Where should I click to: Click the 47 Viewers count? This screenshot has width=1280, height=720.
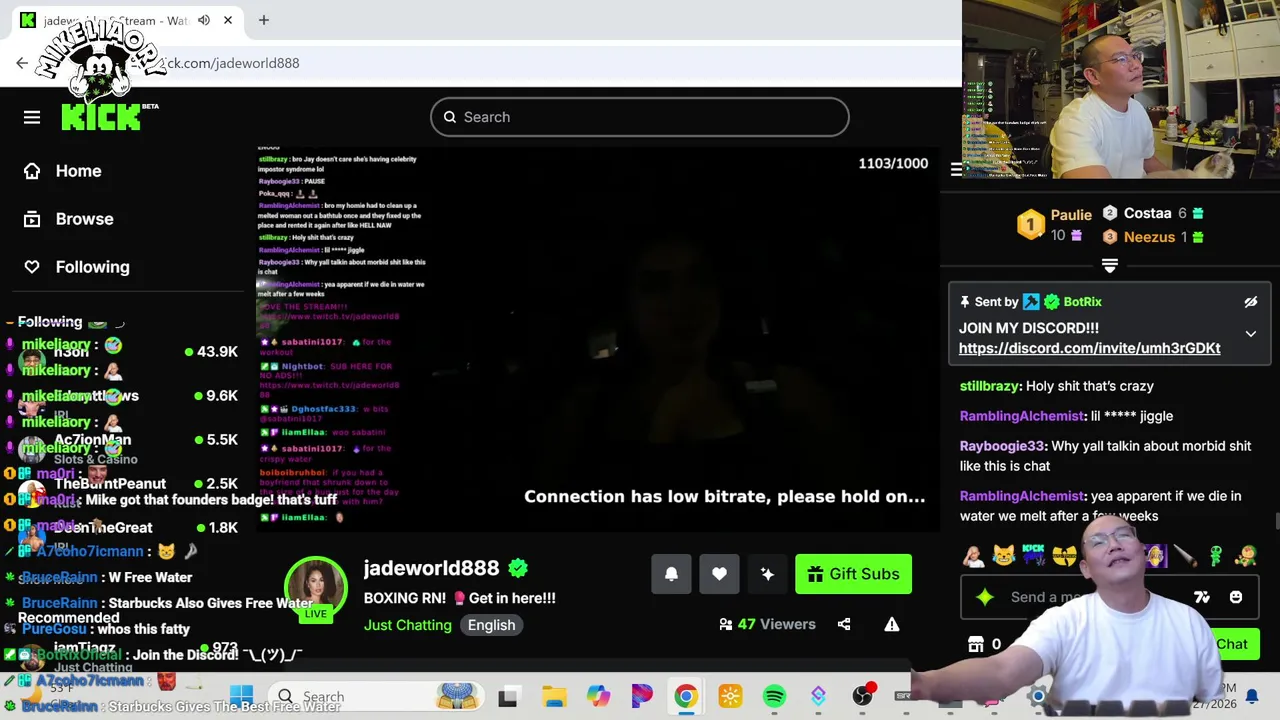768,624
